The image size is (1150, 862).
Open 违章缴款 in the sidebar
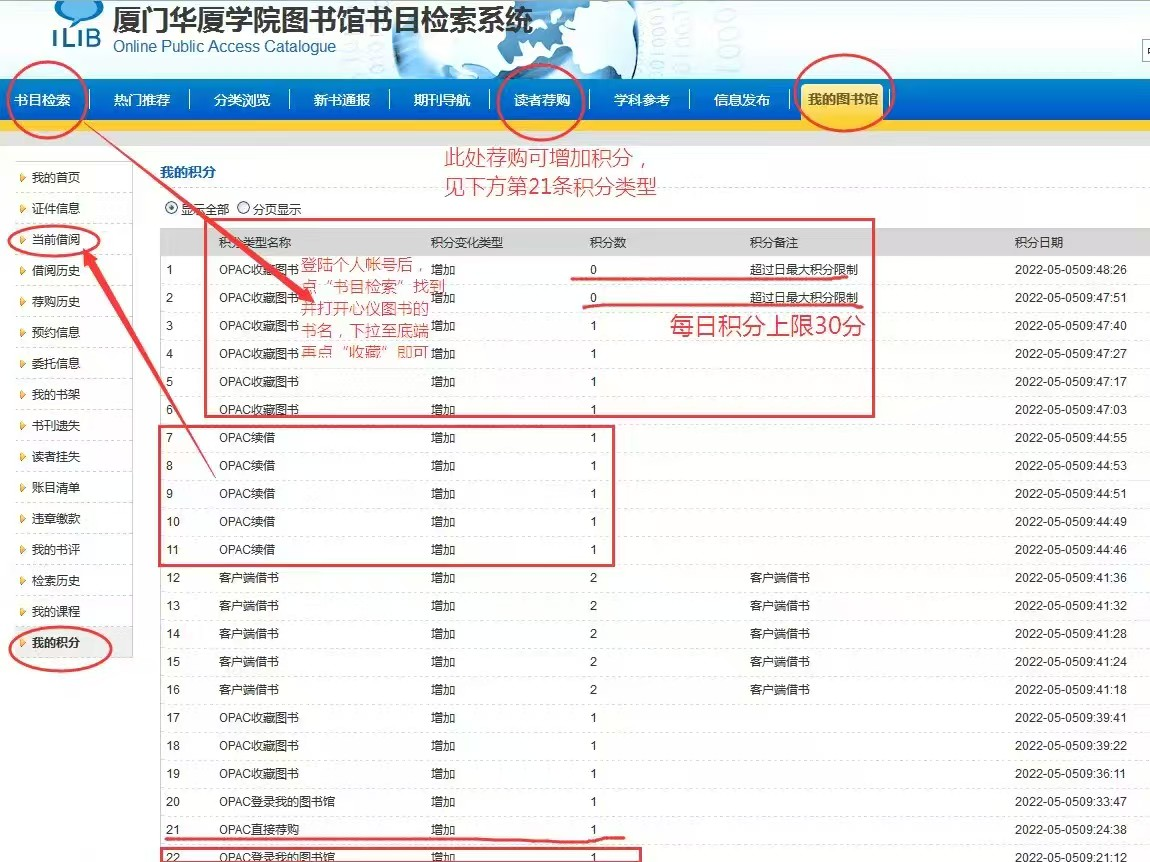[56, 519]
